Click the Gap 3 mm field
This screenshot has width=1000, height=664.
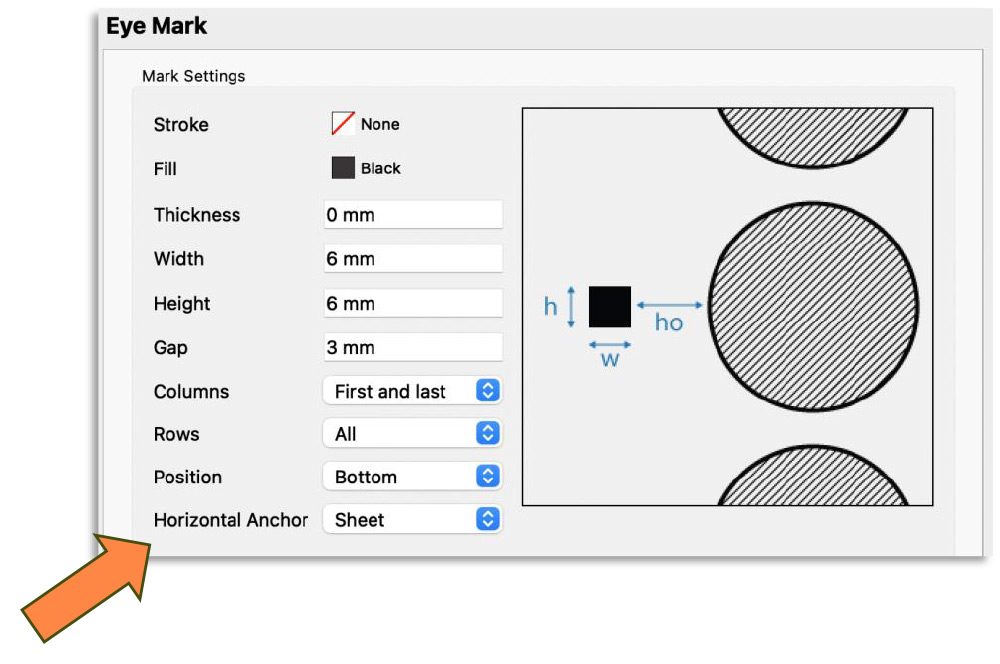click(x=412, y=348)
